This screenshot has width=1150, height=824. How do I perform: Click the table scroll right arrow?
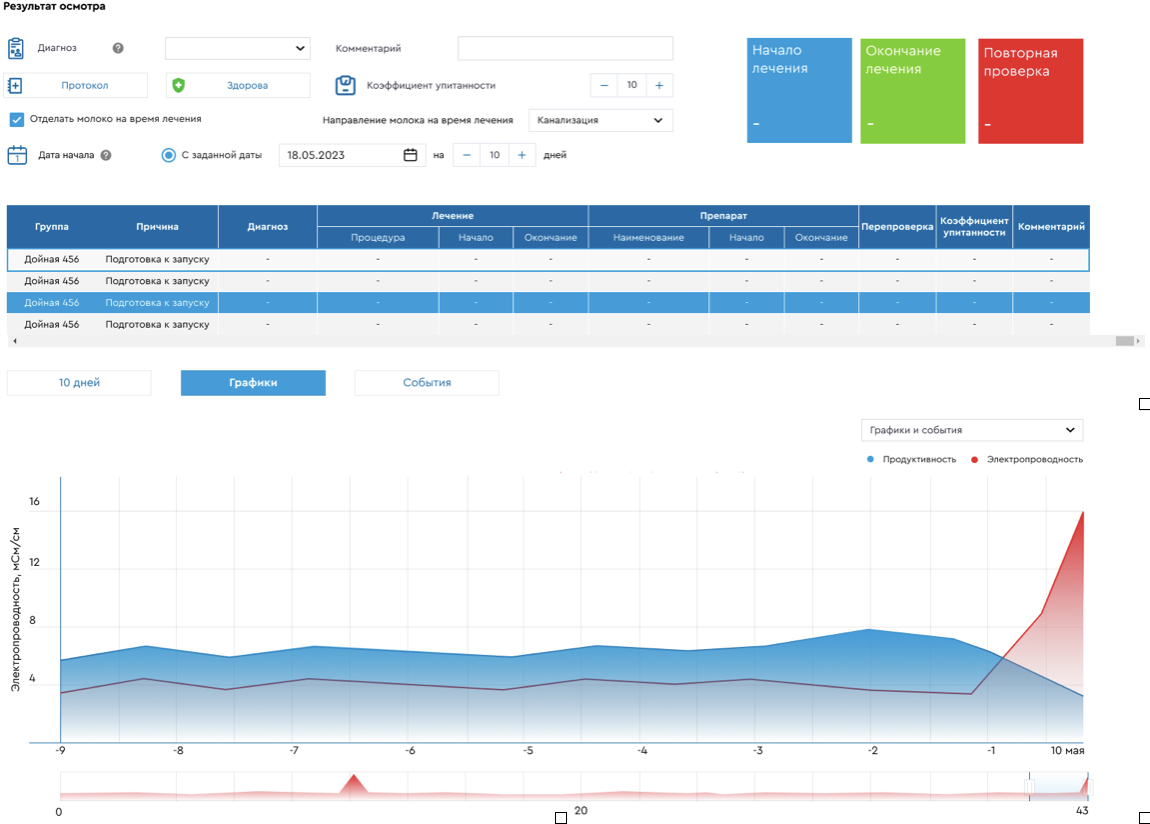point(1138,341)
